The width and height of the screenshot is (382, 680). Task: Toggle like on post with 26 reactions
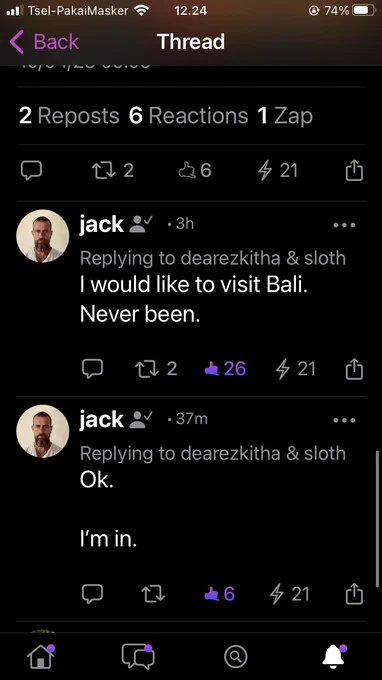tap(225, 369)
